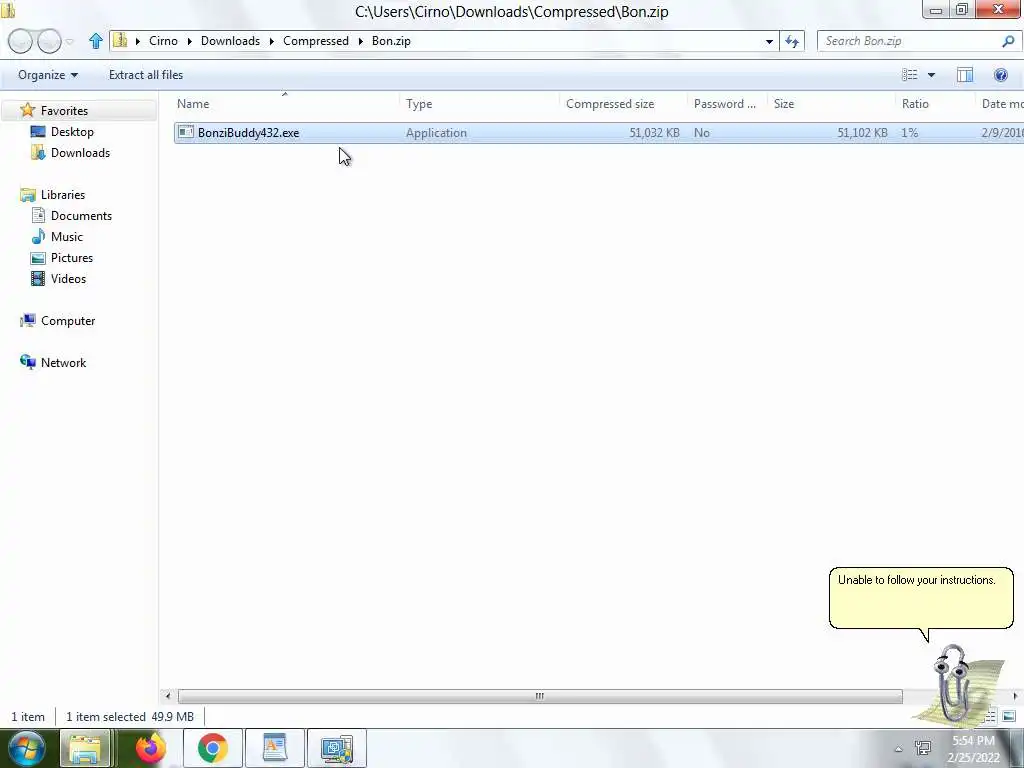This screenshot has height=768, width=1024.
Task: Click the Computer icon in sidebar
Action: click(x=27, y=320)
